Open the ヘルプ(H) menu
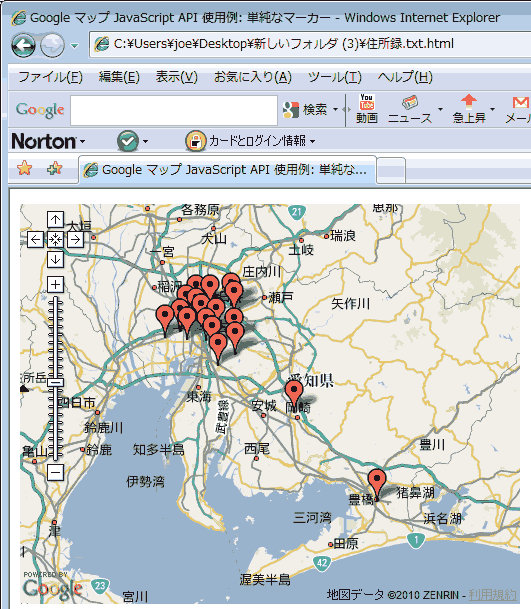 pyautogui.click(x=405, y=77)
